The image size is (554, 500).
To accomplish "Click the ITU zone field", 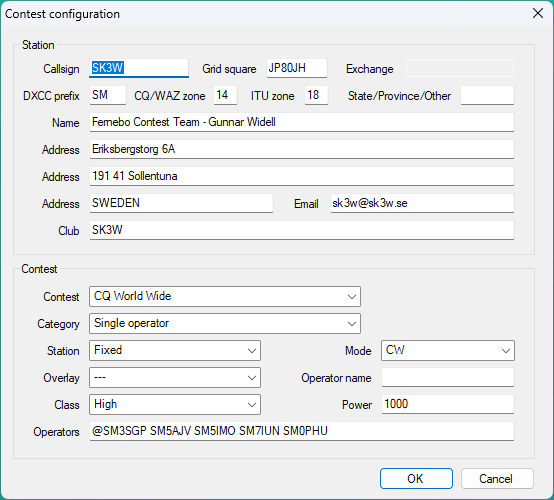I will 316,95.
